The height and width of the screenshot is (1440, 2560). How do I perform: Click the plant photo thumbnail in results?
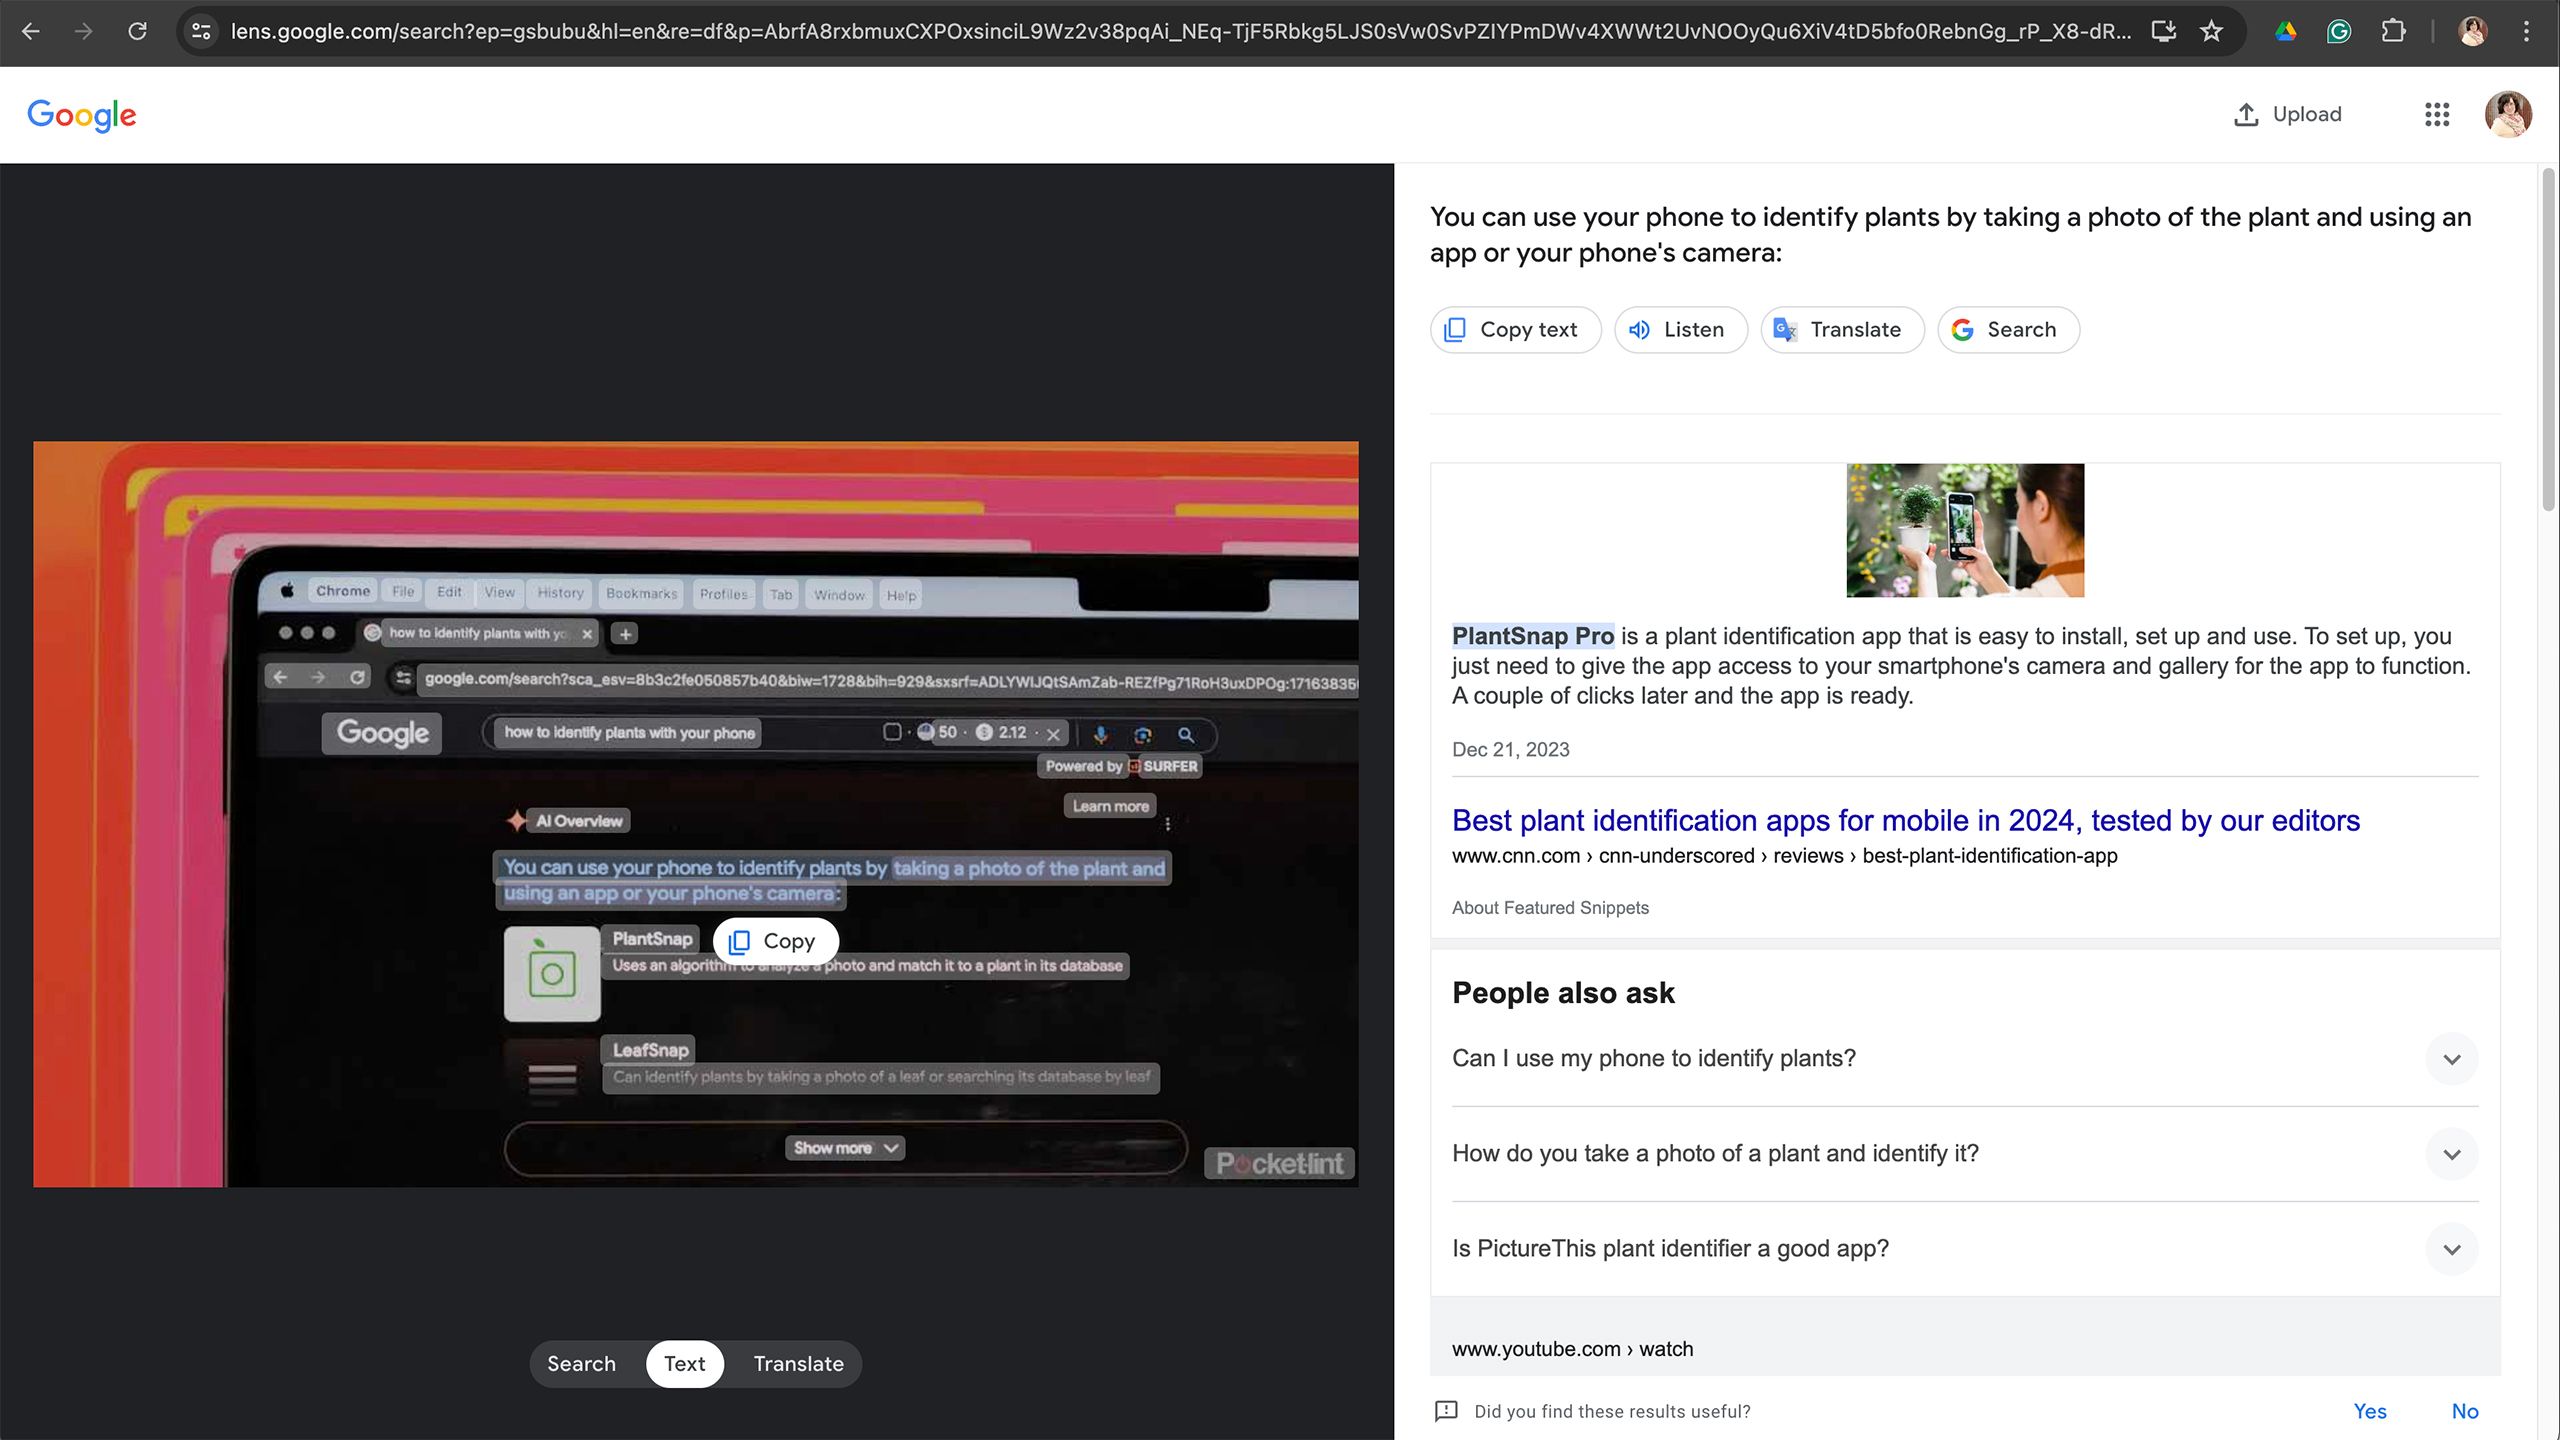pyautogui.click(x=1964, y=530)
